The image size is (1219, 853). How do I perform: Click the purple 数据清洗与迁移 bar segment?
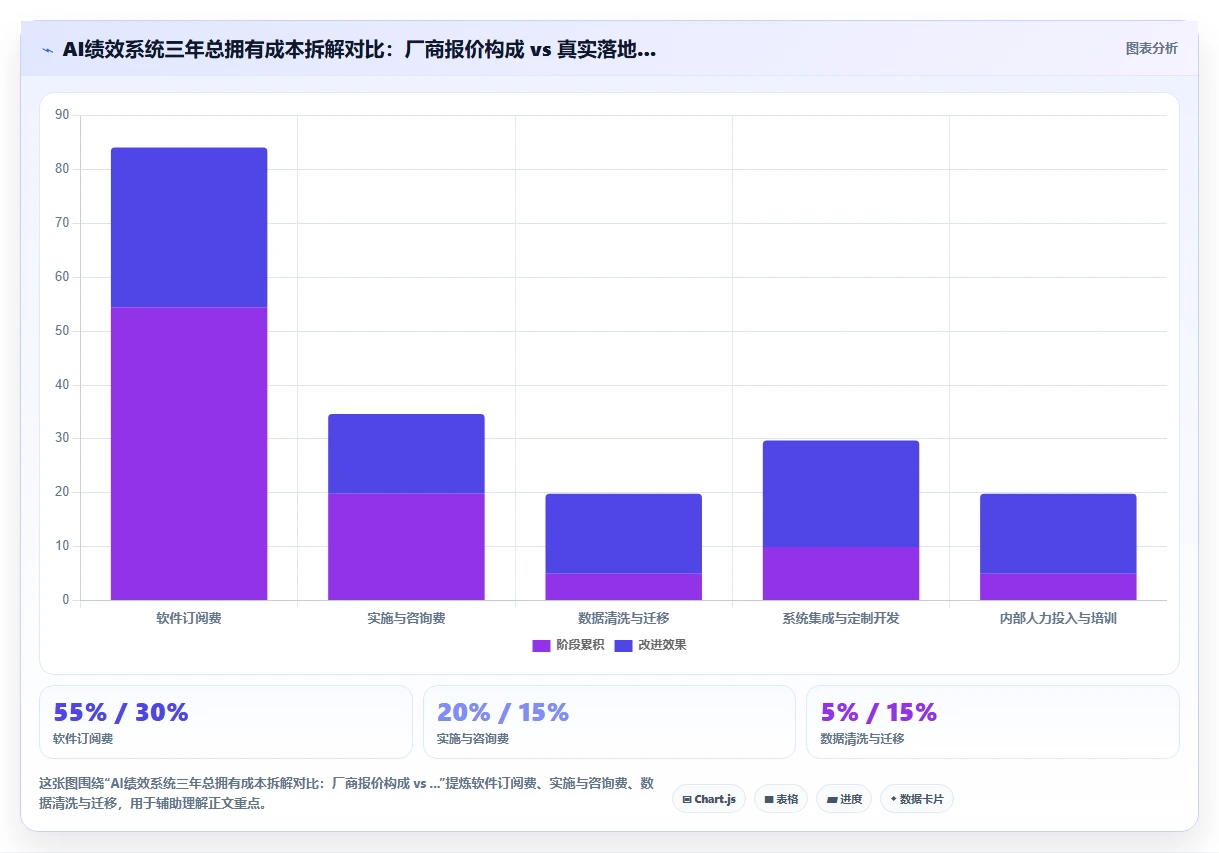tap(623, 586)
